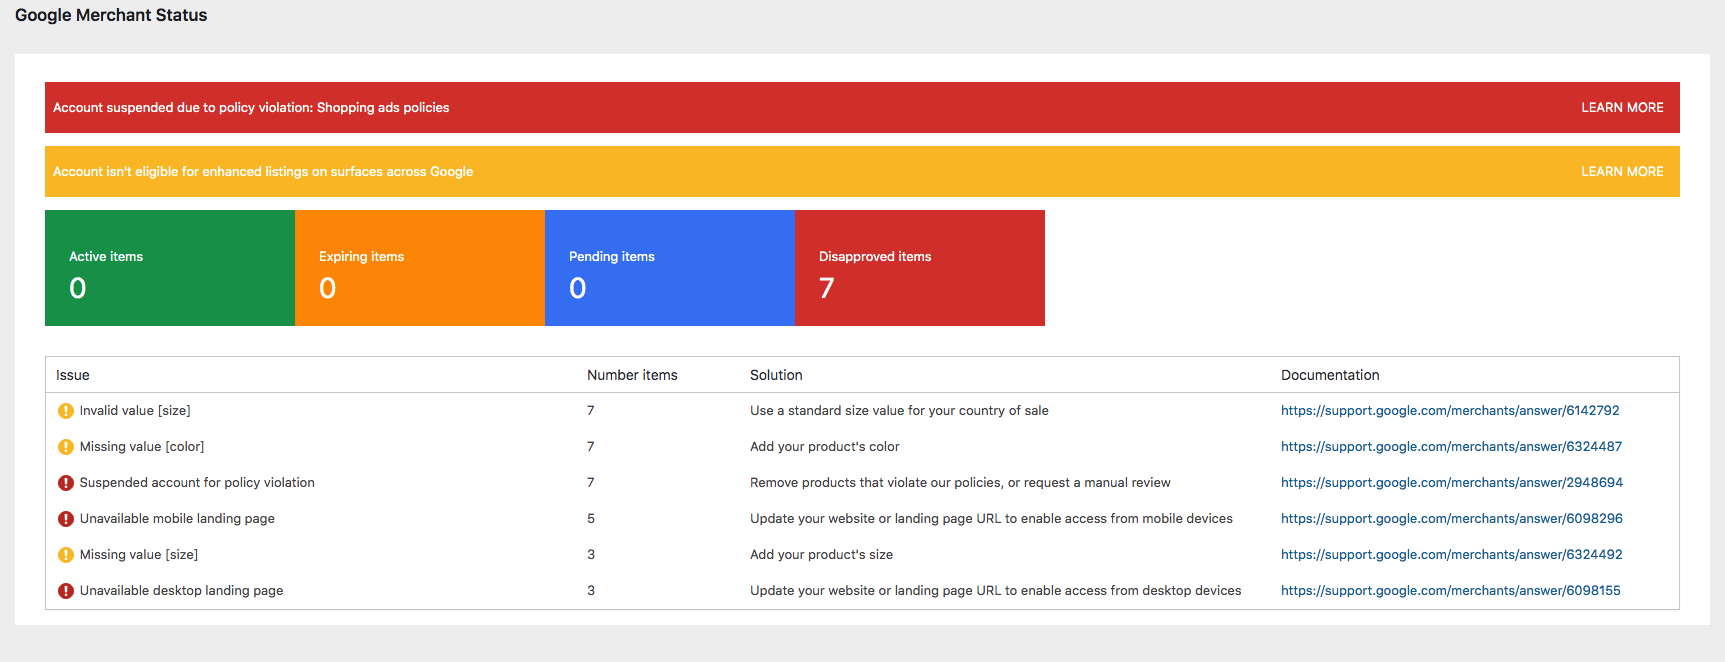1725x662 pixels.
Task: Select the blue Pending items tile
Action: coord(670,268)
